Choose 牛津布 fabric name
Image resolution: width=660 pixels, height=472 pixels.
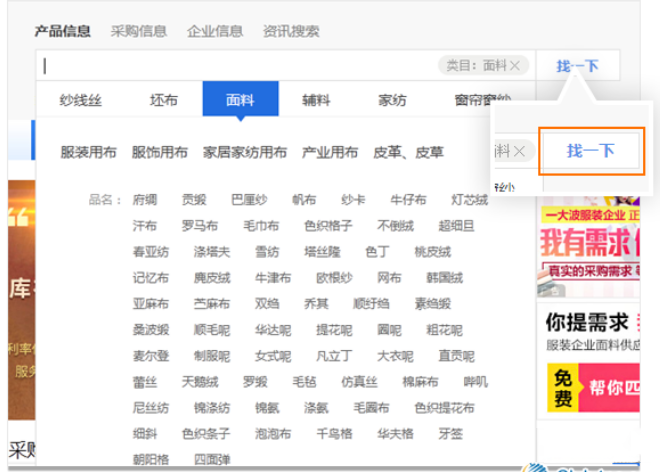pos(273,278)
